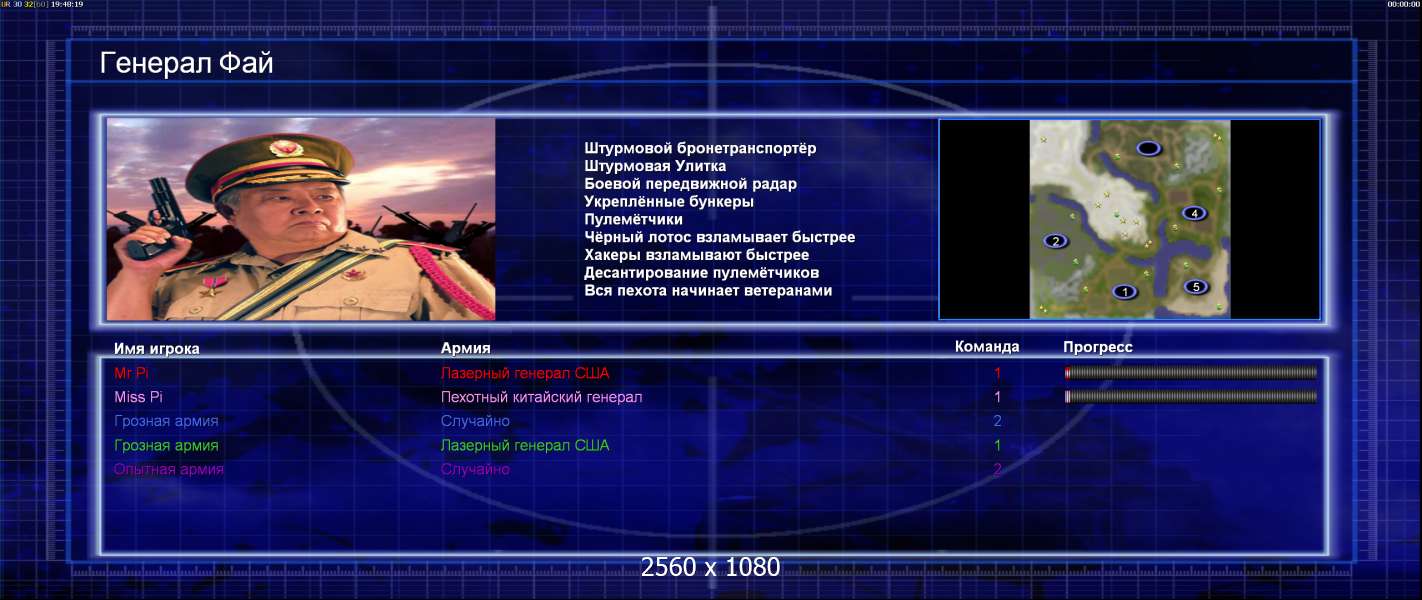Viewport: 1422px width, 600px height.
Task: Select the 'Опытная армия' player name
Action: coord(169,469)
